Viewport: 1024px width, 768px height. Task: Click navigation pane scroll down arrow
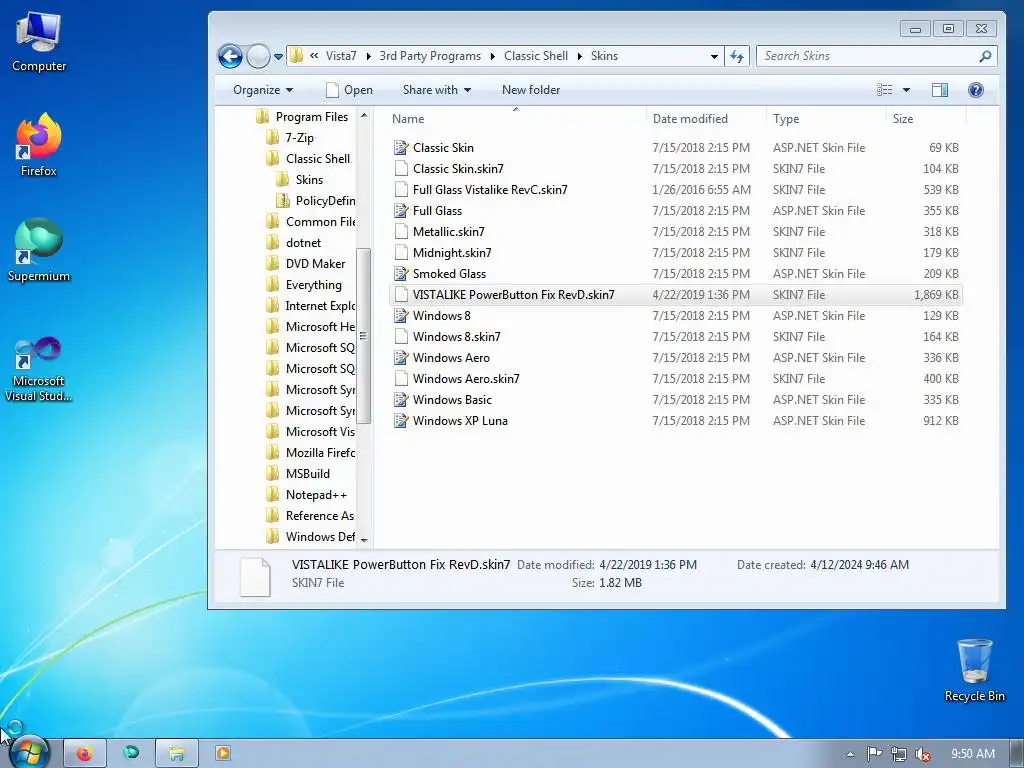pyautogui.click(x=364, y=541)
